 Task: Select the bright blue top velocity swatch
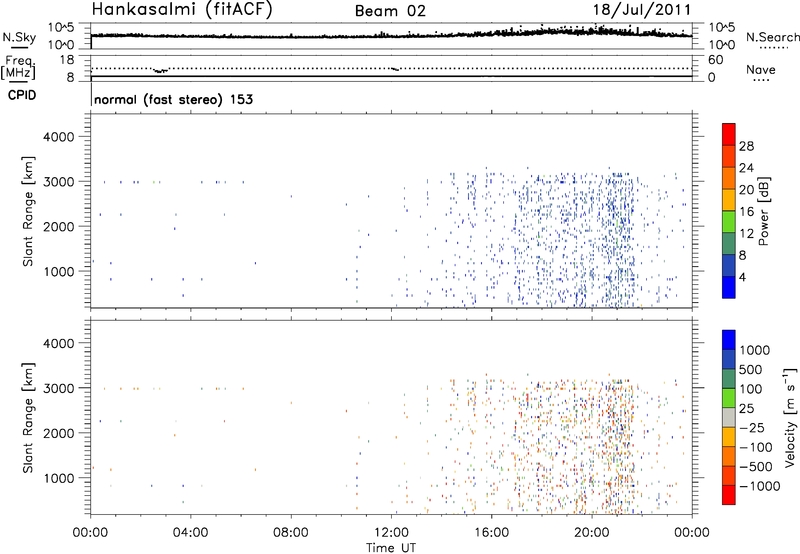click(x=729, y=340)
